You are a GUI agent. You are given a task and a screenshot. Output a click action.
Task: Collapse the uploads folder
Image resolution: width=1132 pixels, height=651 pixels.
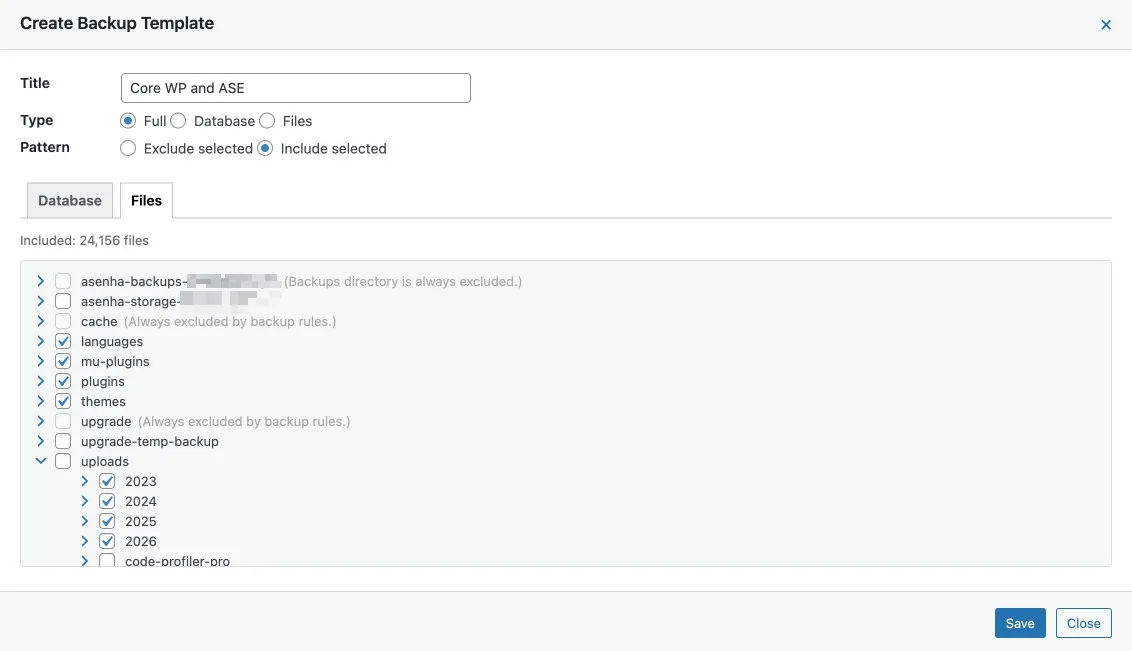[x=41, y=461]
